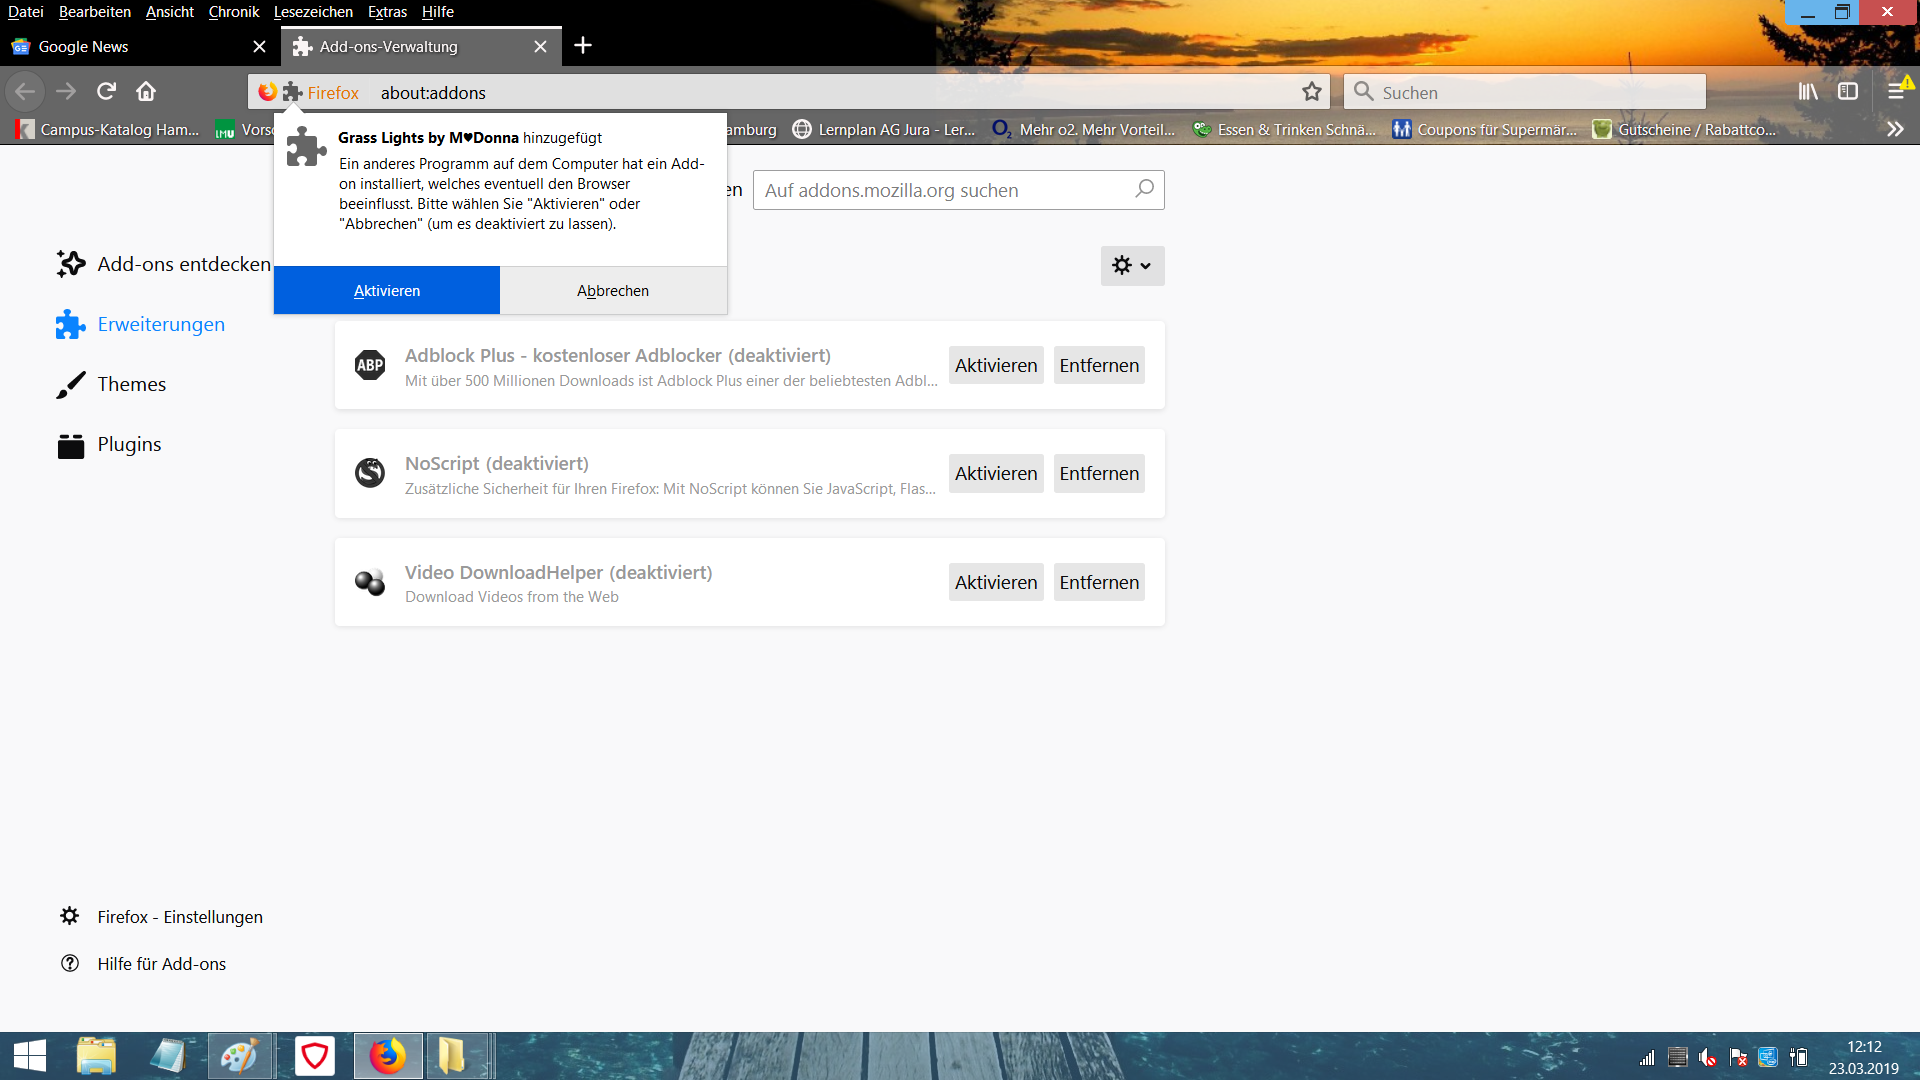Image resolution: width=1920 pixels, height=1080 pixels.
Task: Open the Lesezeichen menu
Action: tap(313, 12)
